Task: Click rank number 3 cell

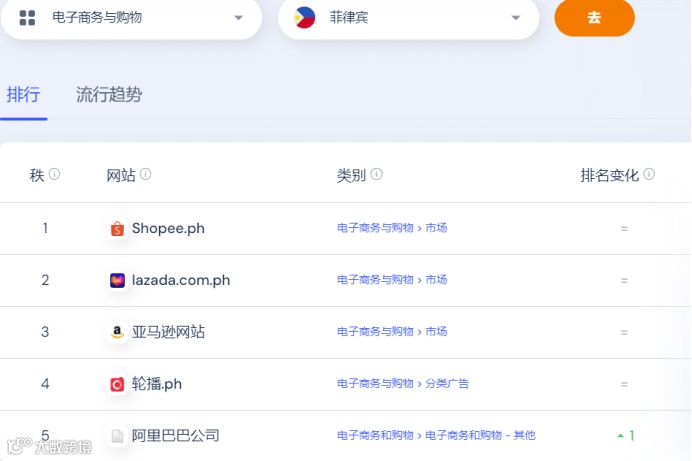Action: click(x=45, y=332)
